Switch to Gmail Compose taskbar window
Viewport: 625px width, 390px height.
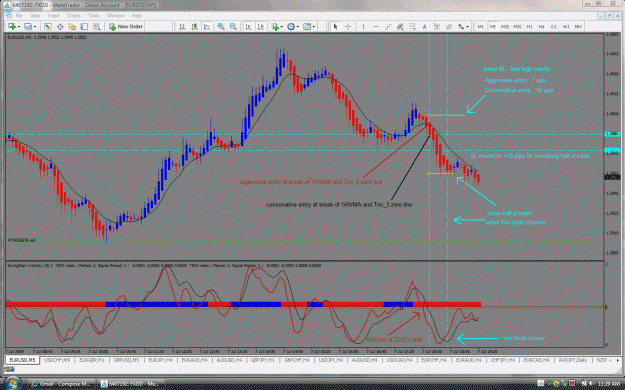[x=61, y=384]
